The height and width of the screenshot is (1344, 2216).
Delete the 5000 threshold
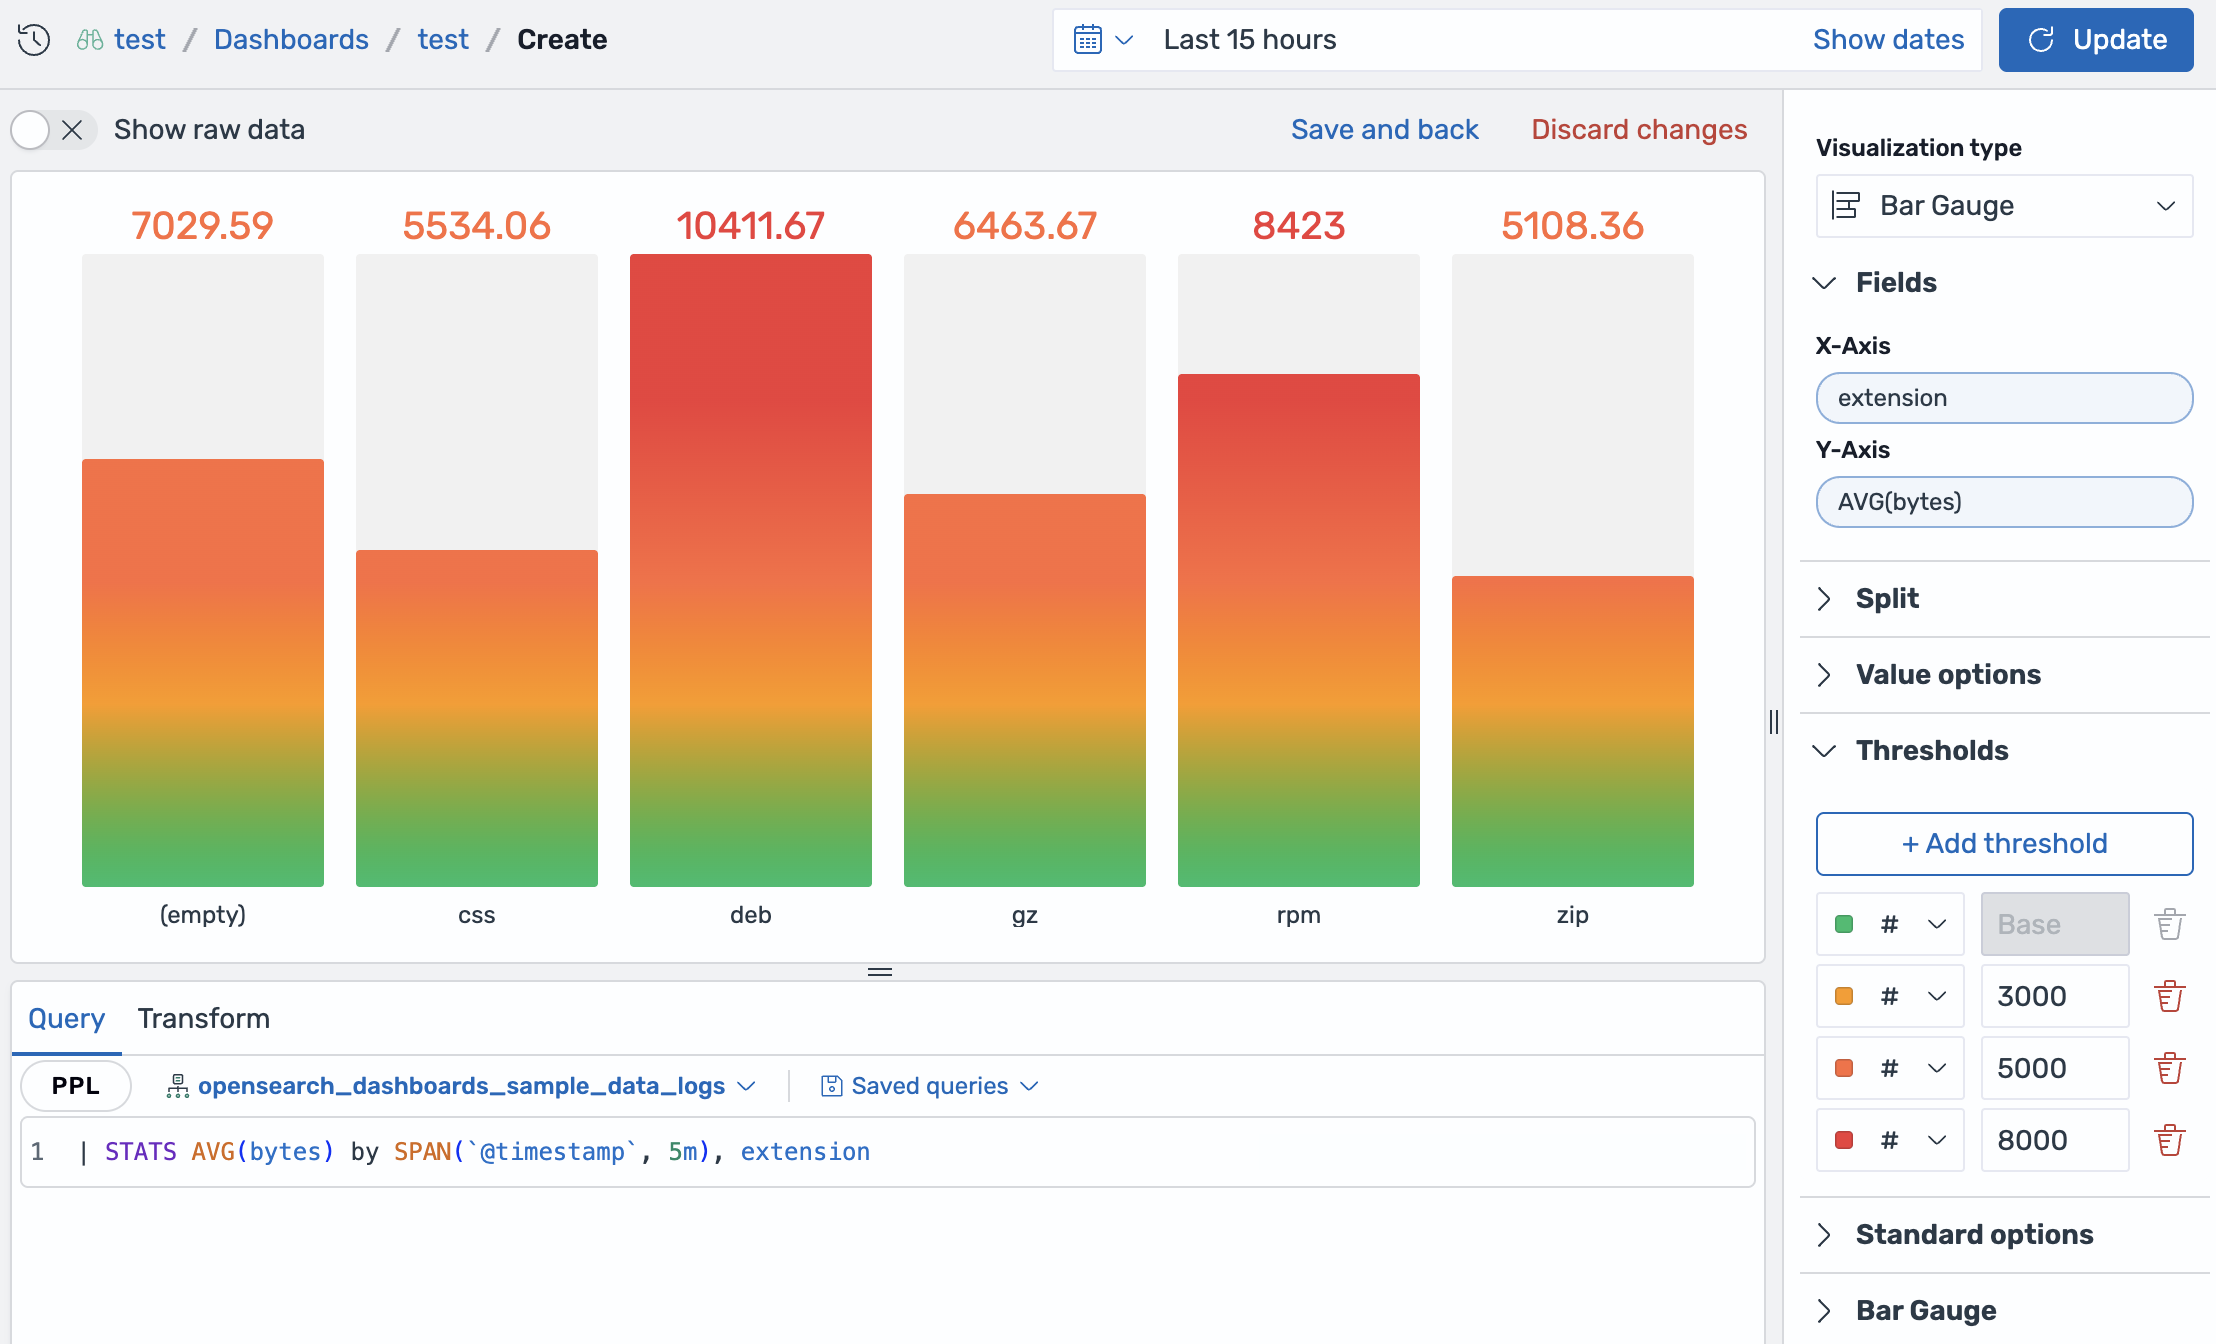[x=2169, y=1068]
